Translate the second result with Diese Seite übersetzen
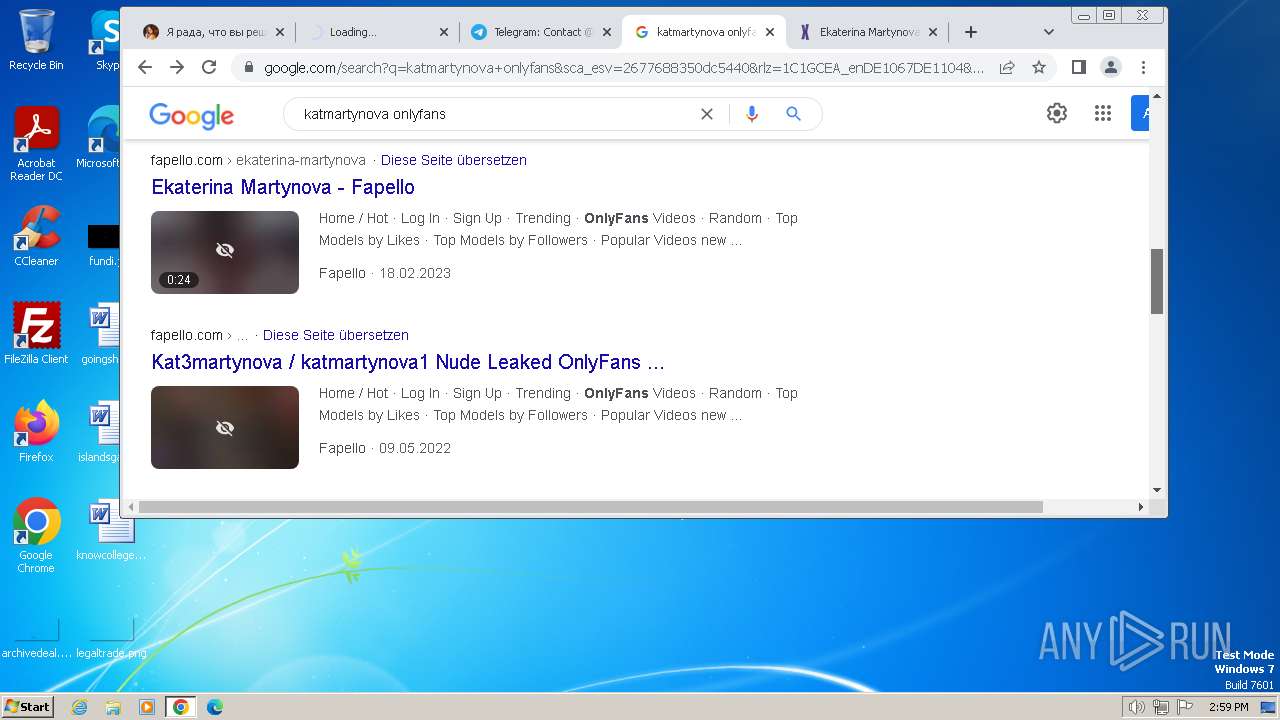 (x=336, y=335)
